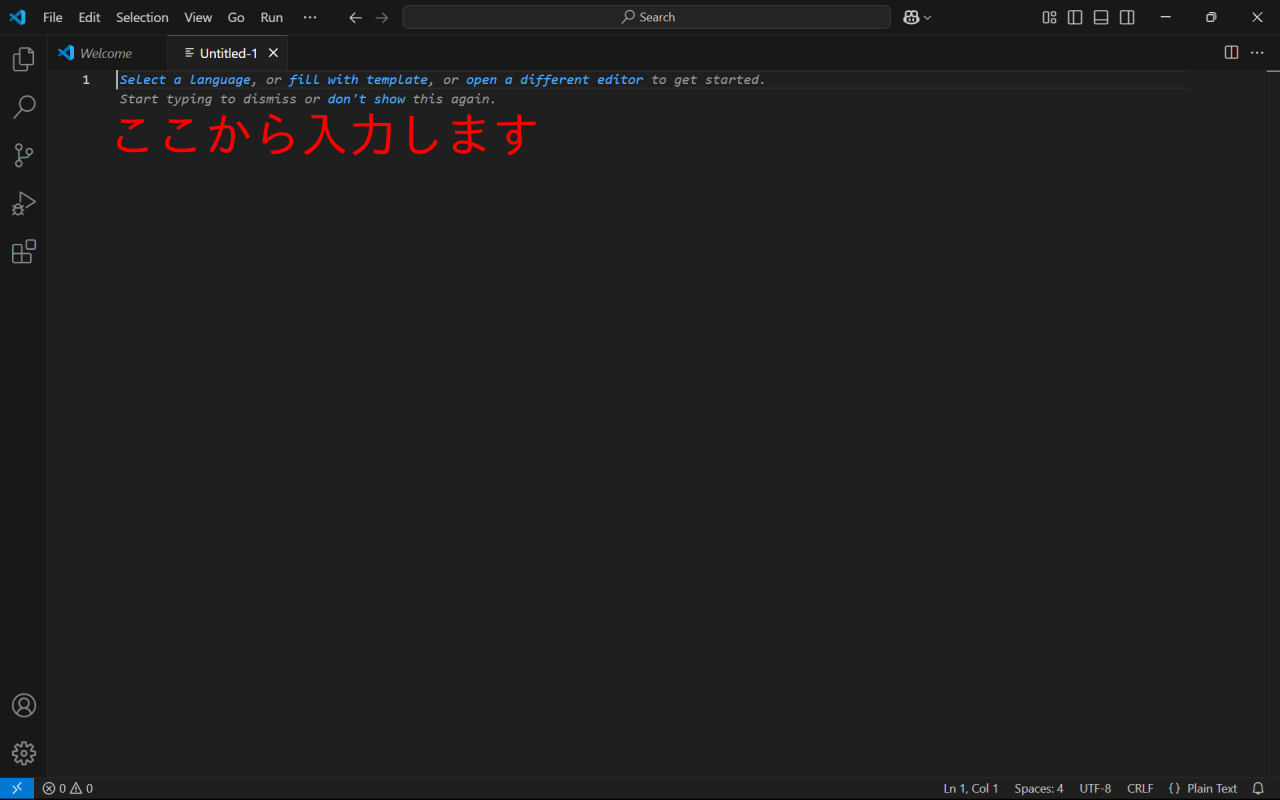Open the Explorer view in activity bar
The width and height of the screenshot is (1280, 800).
pyautogui.click(x=23, y=60)
